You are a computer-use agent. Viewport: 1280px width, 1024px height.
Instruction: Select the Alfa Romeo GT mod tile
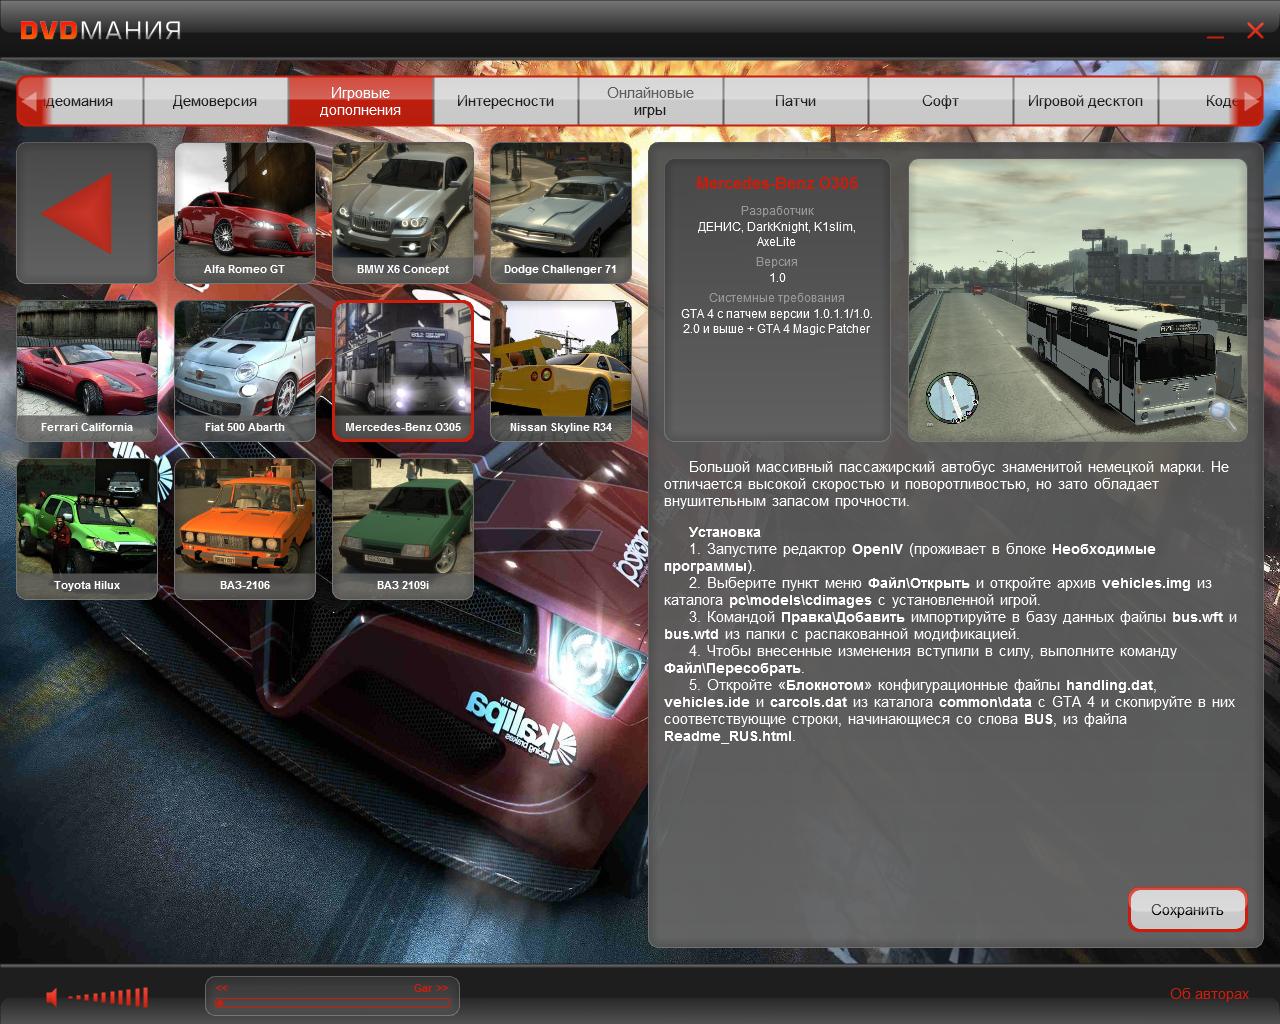coord(245,213)
